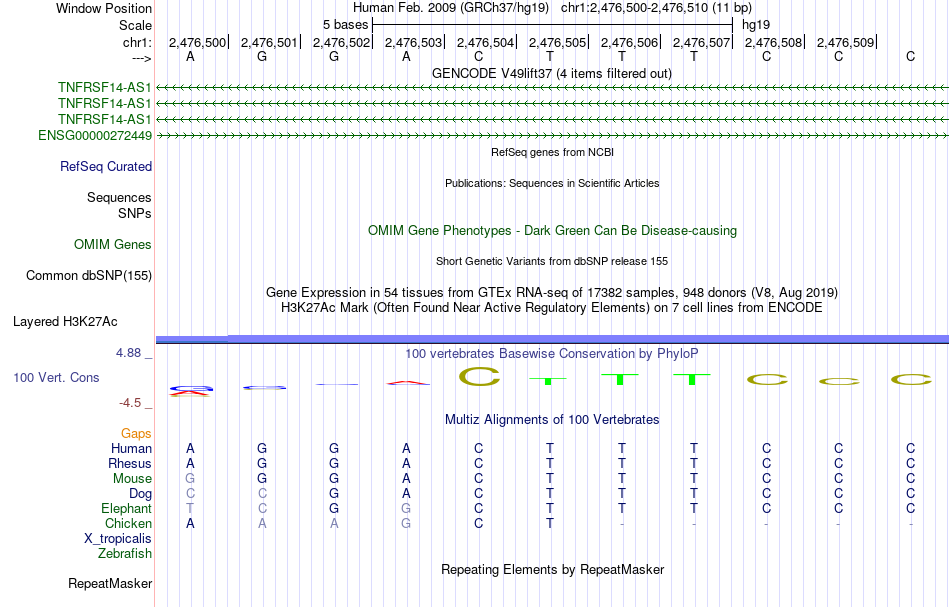Click the Elephant row's faded G base
This screenshot has height=607, width=950.
coord(406,508)
